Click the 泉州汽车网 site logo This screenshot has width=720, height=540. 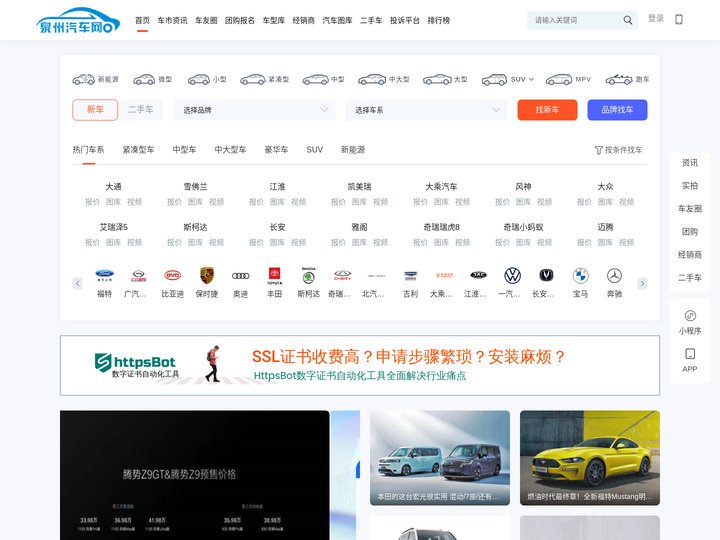click(x=78, y=20)
